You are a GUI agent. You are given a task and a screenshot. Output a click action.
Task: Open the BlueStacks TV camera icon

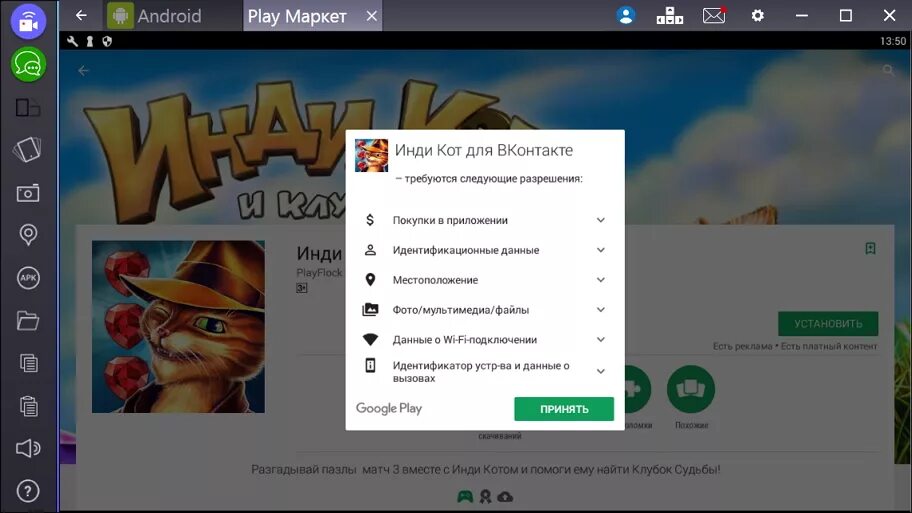28,22
